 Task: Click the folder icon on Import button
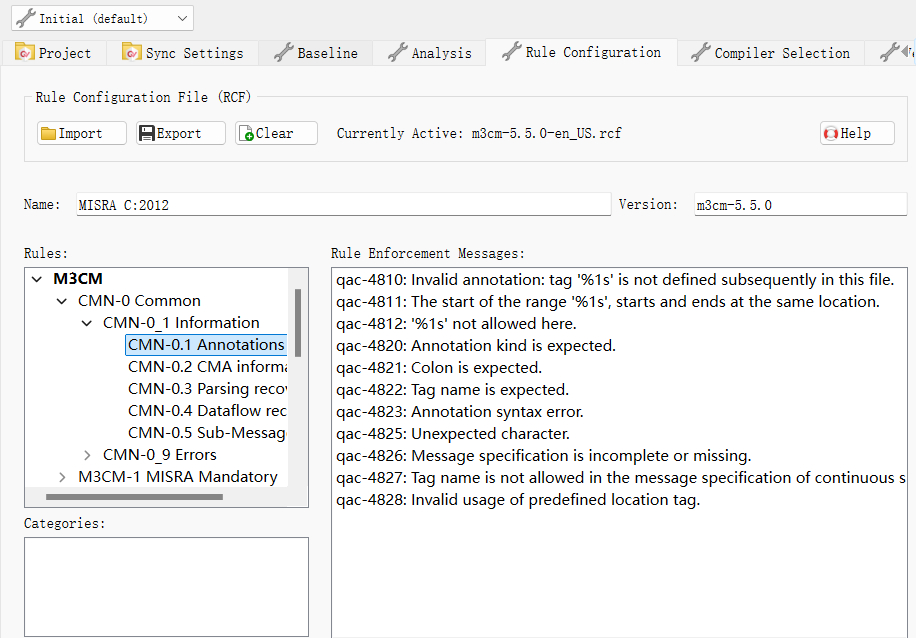[48, 134]
